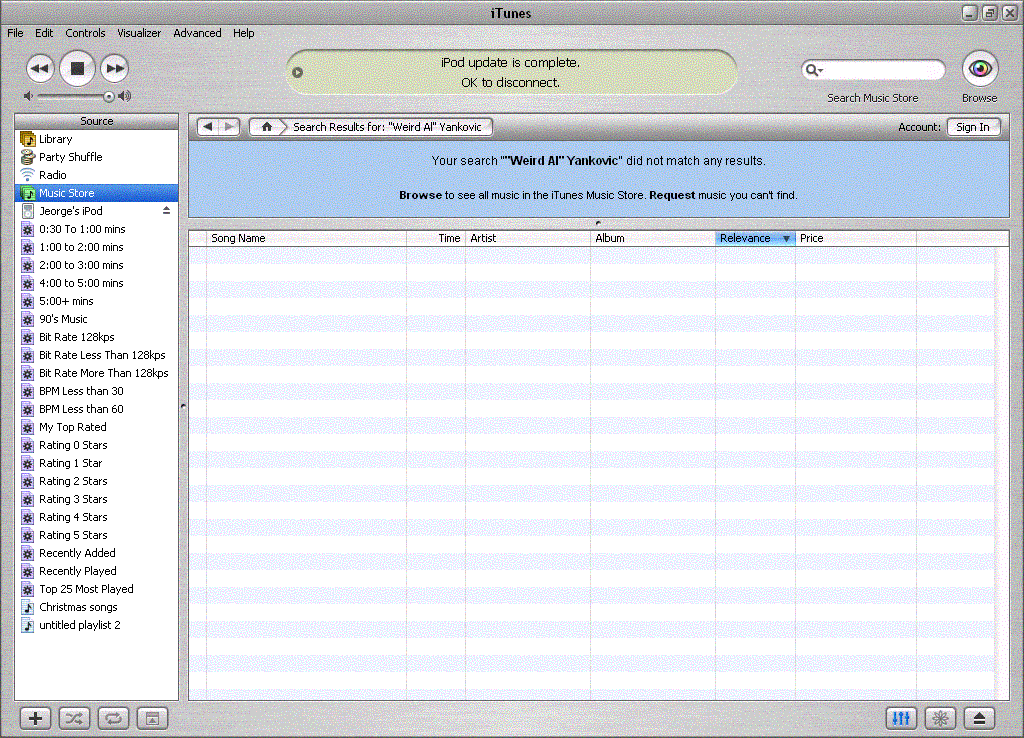Toggle shuffle playback button
Viewport: 1024px width, 738px height.
pos(74,718)
